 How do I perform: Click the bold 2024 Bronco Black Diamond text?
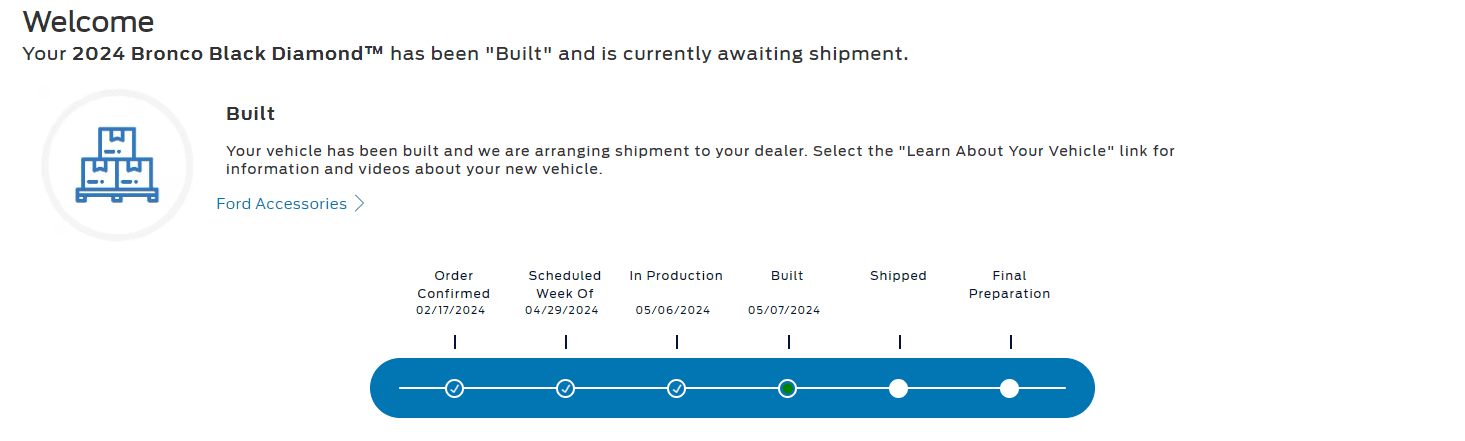[x=228, y=54]
